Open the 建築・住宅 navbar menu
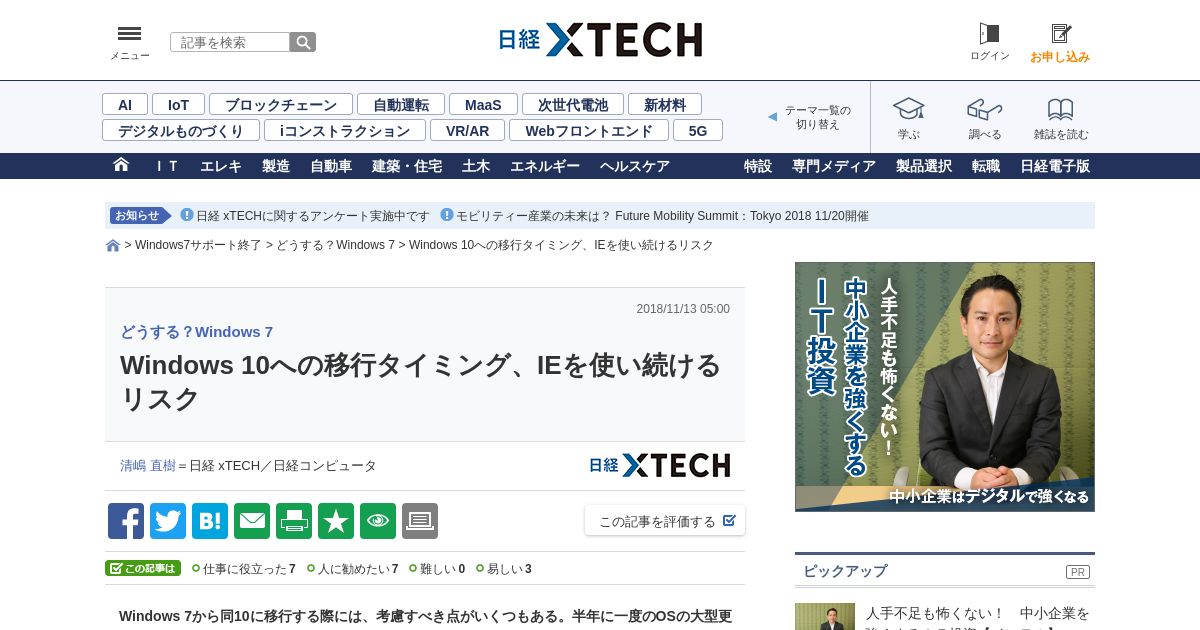The width and height of the screenshot is (1200, 630). [x=407, y=166]
